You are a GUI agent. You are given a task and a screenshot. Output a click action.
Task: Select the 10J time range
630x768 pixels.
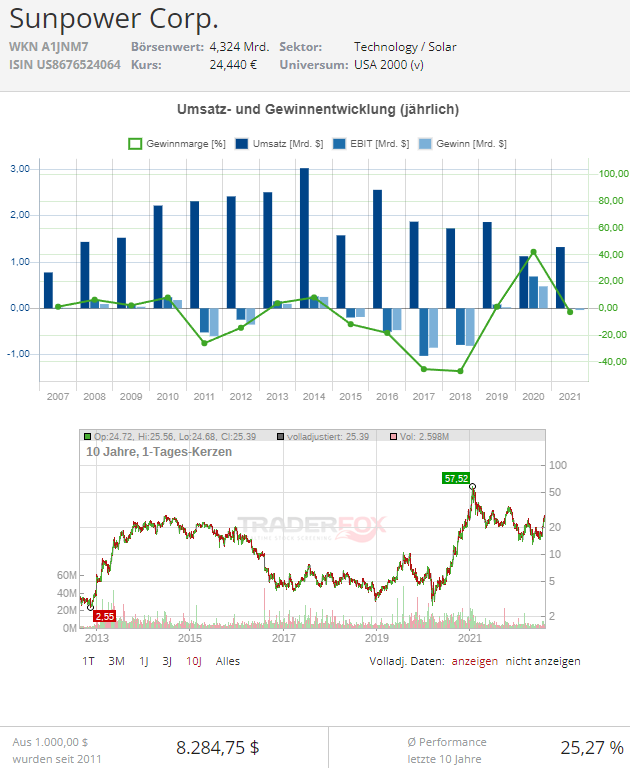pos(194,661)
